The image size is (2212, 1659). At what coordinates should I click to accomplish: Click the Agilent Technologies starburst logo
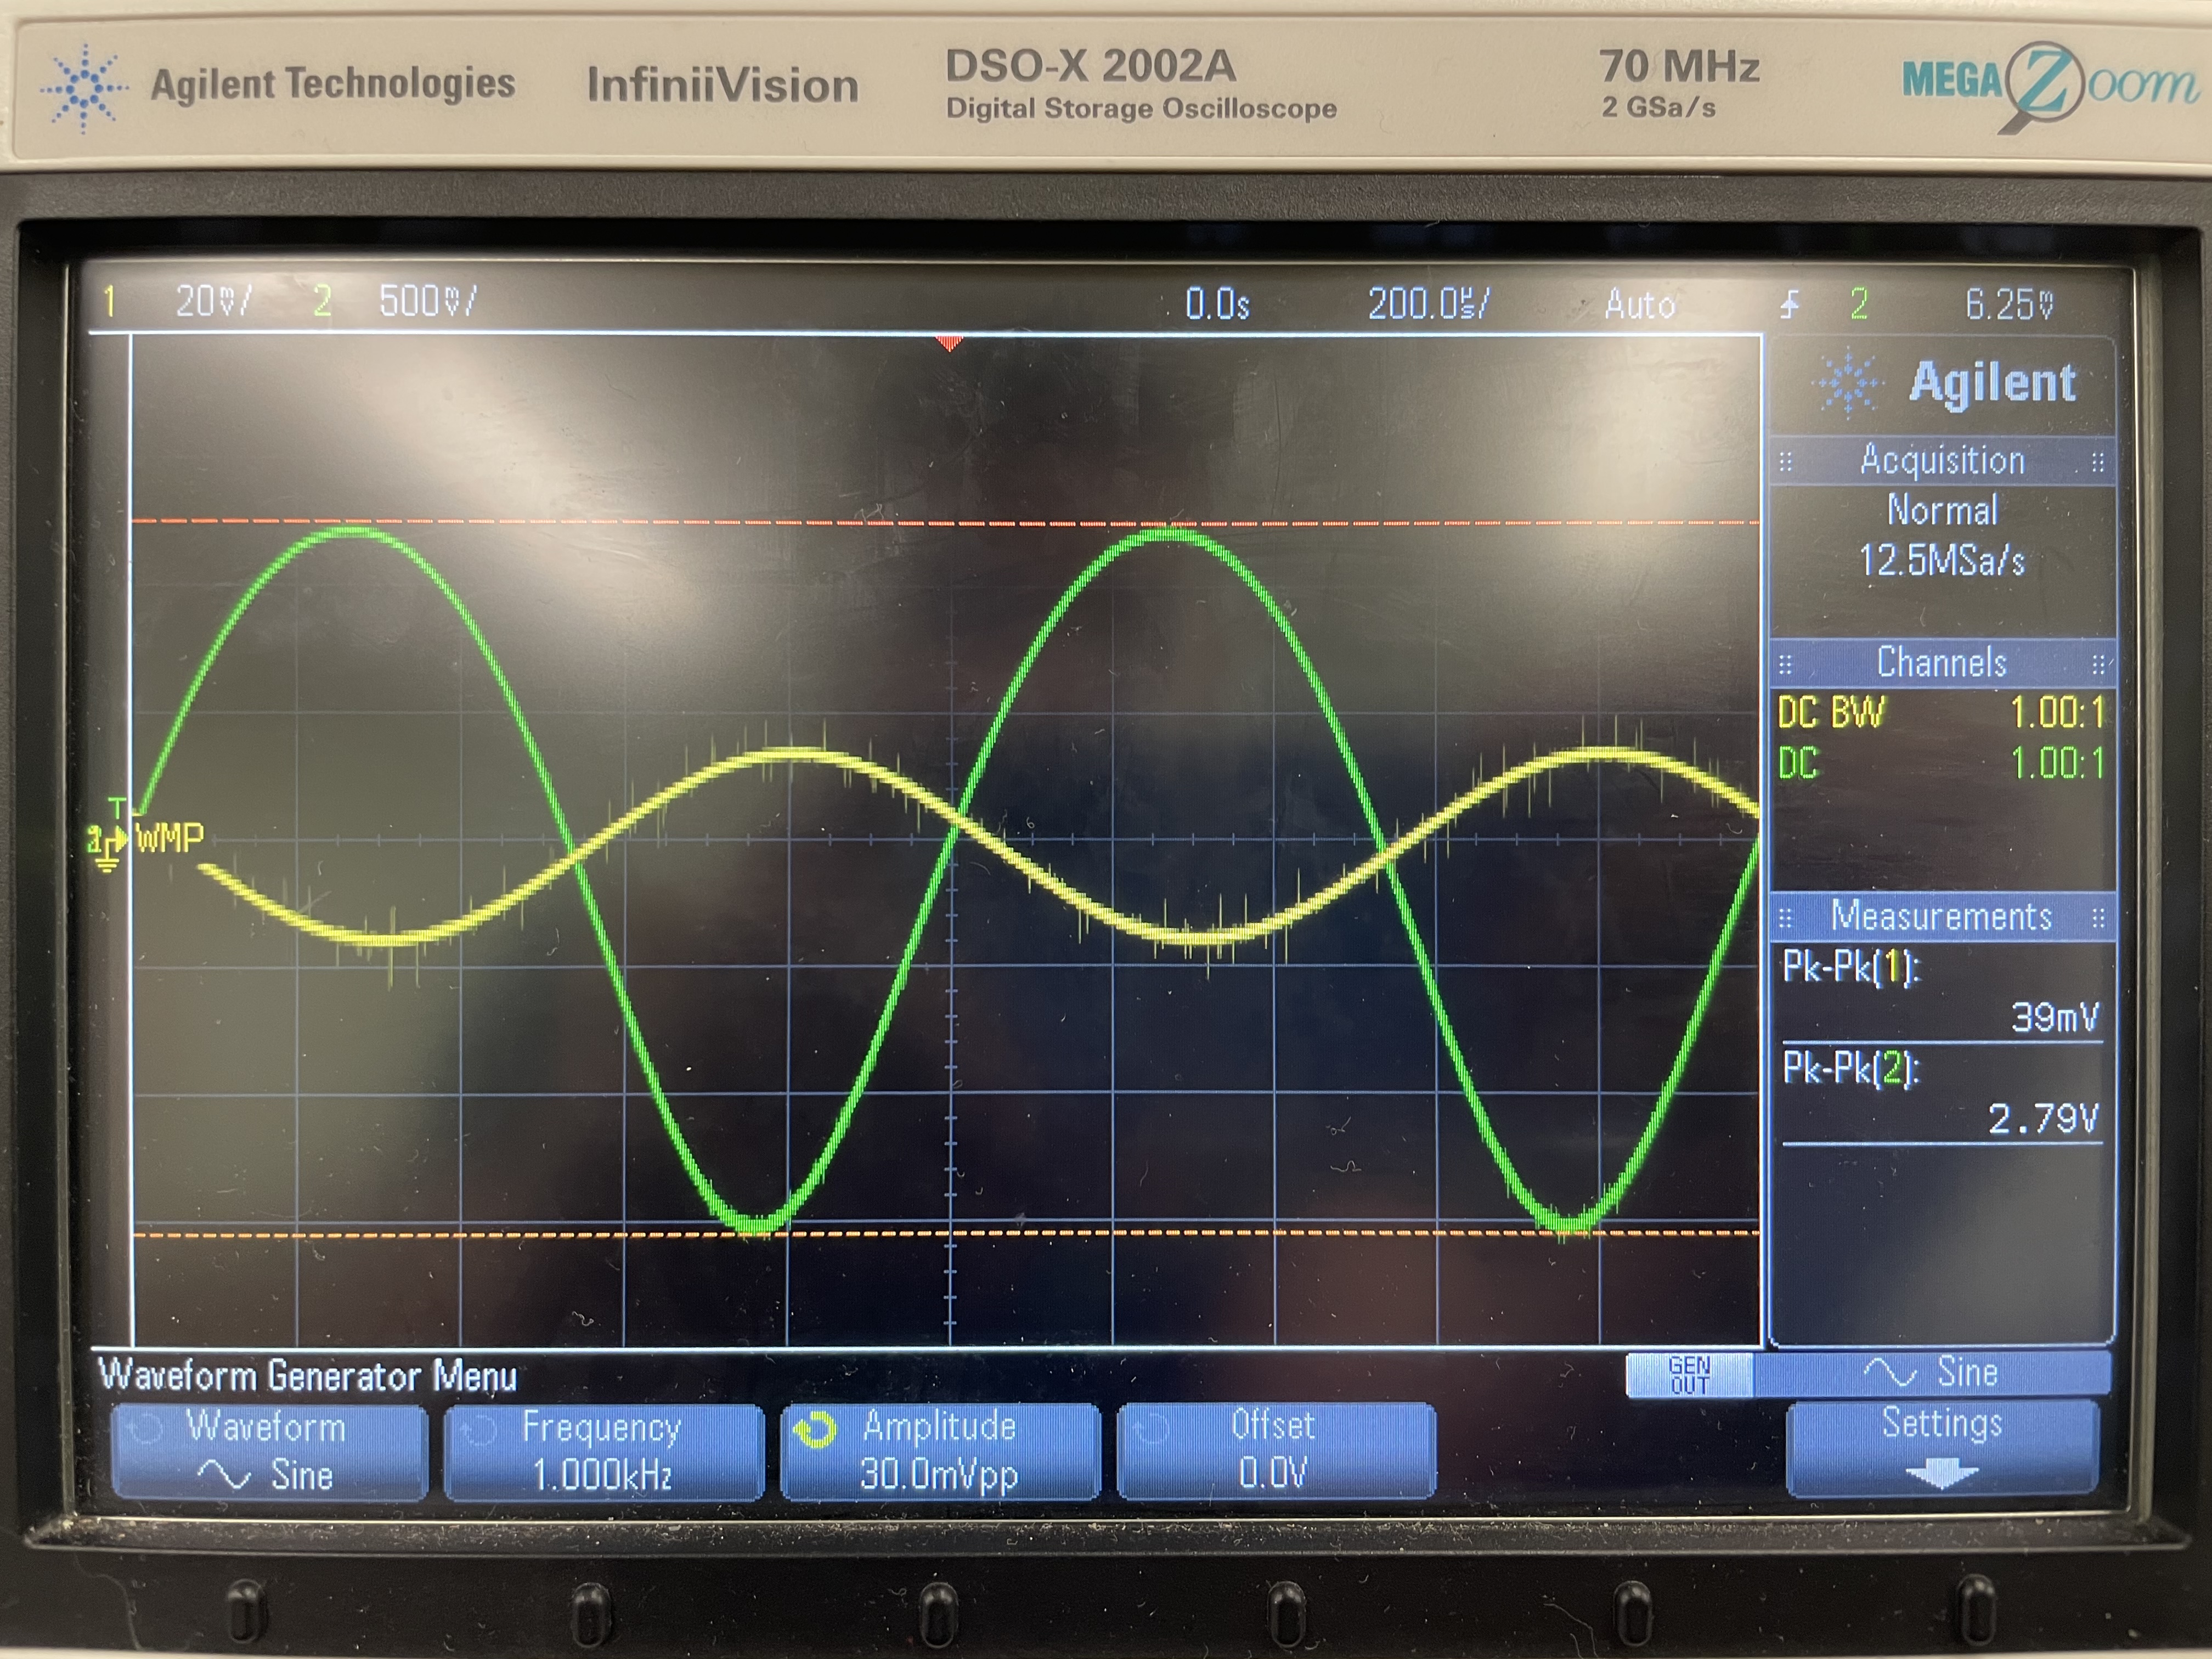point(84,88)
